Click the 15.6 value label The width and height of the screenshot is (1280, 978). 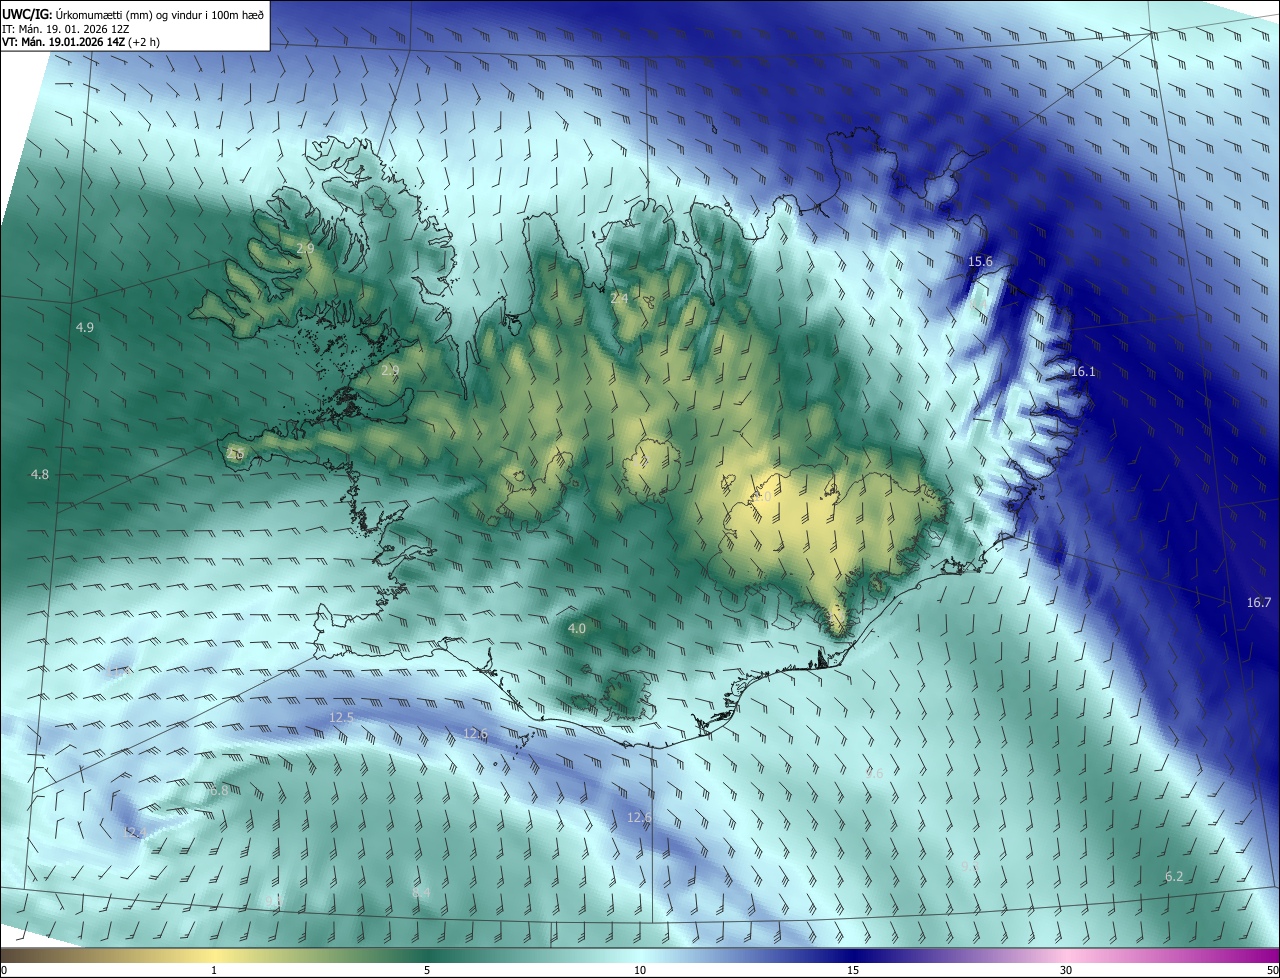point(980,262)
